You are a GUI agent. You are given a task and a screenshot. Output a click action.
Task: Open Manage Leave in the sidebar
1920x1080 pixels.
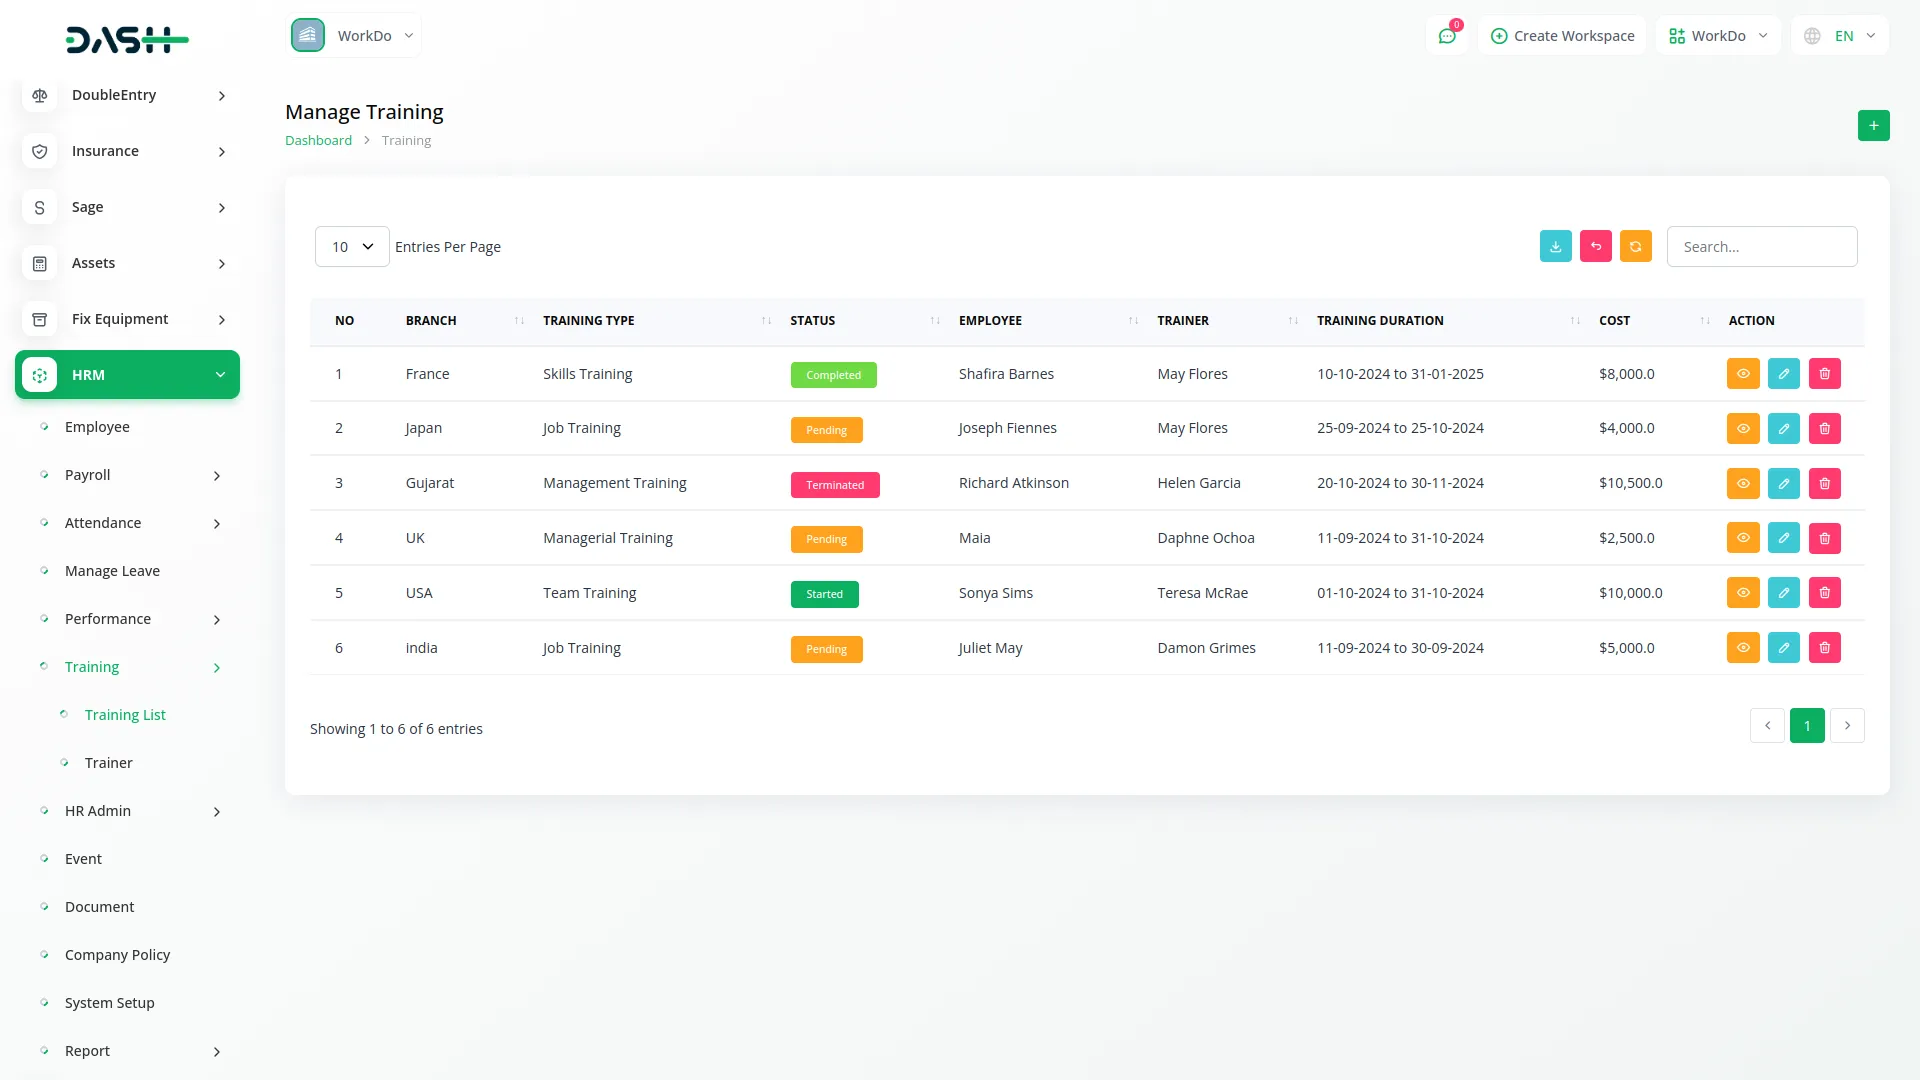(x=112, y=571)
